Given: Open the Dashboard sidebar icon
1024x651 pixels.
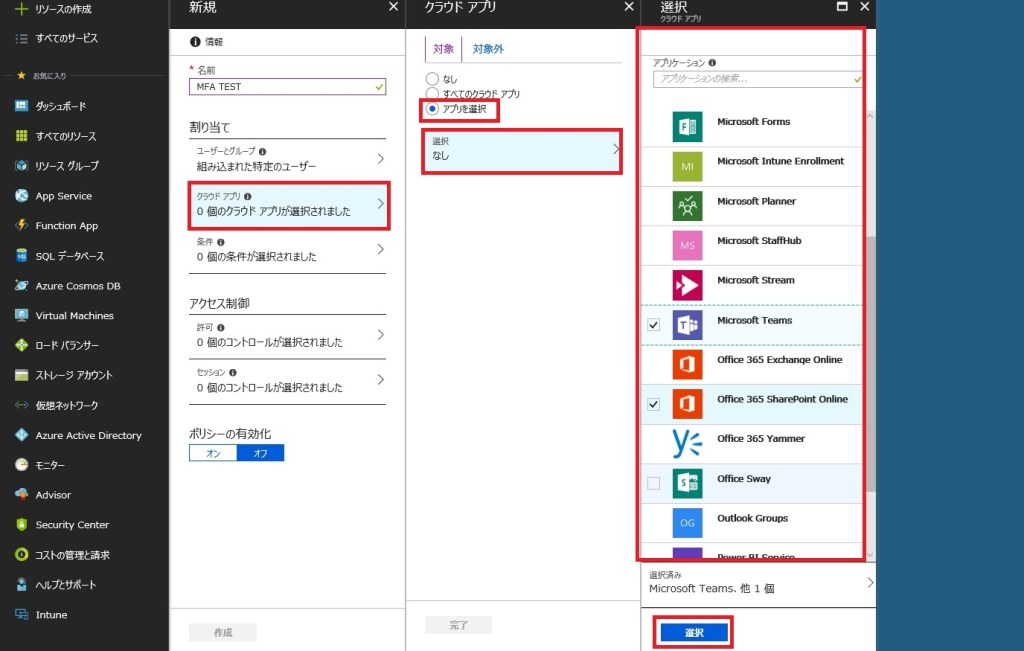Looking at the screenshot, I should pyautogui.click(x=22, y=106).
